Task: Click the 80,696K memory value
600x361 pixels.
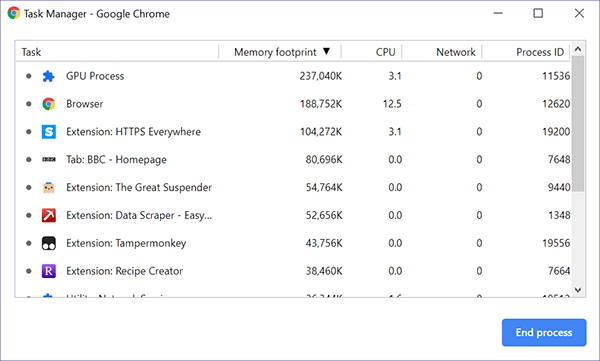Action: pos(324,160)
